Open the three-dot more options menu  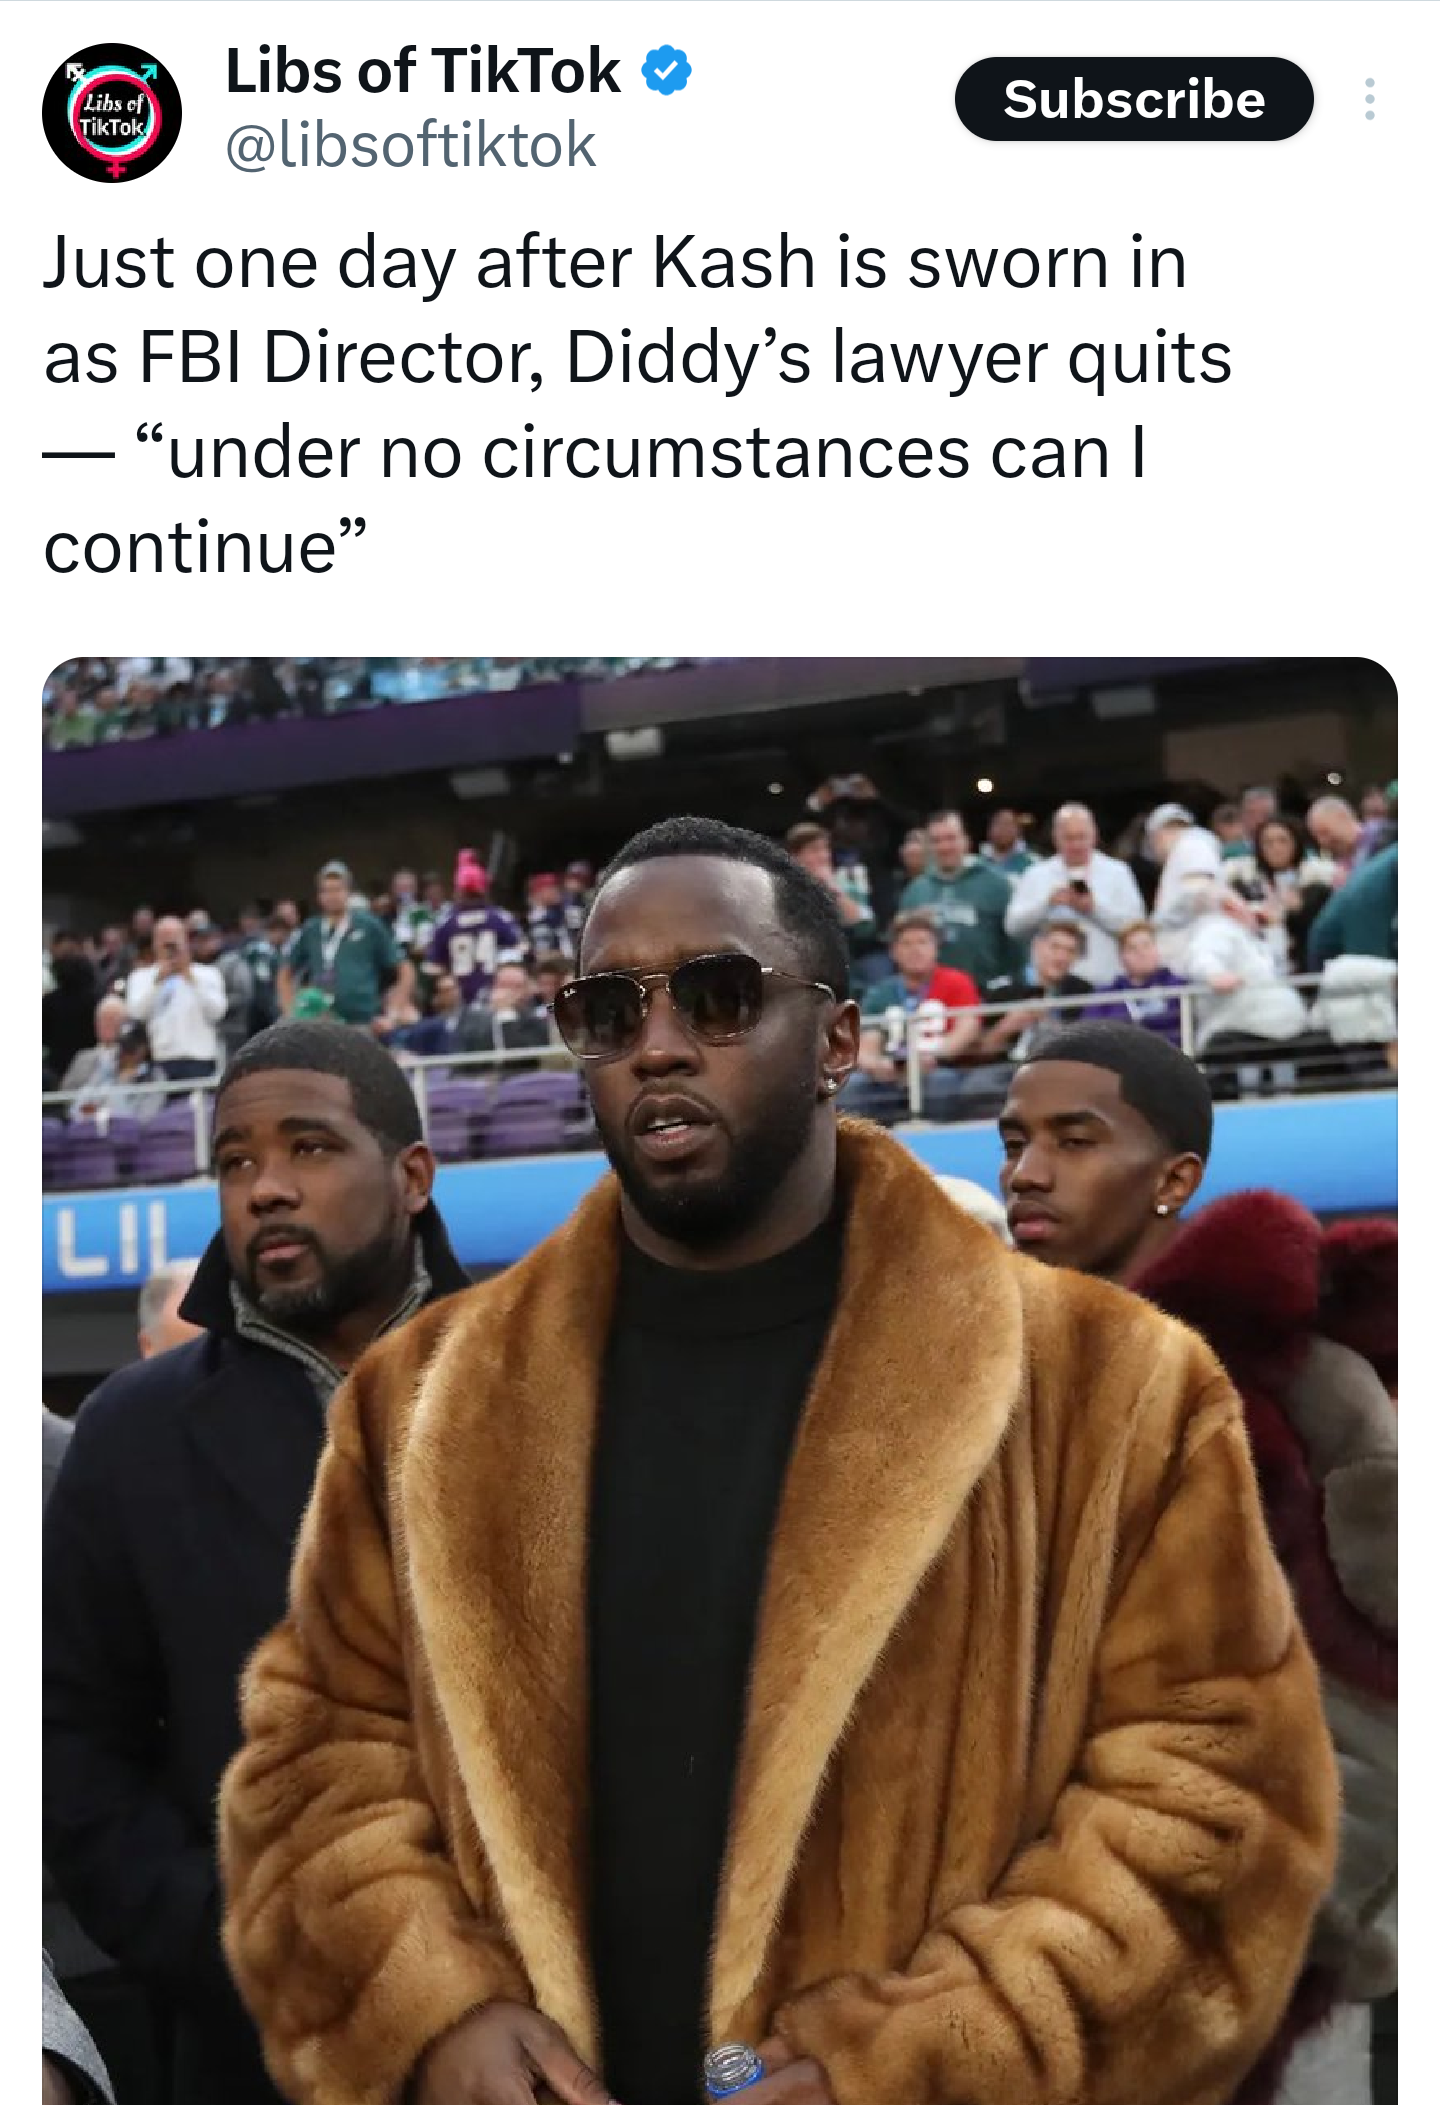[x=1369, y=100]
